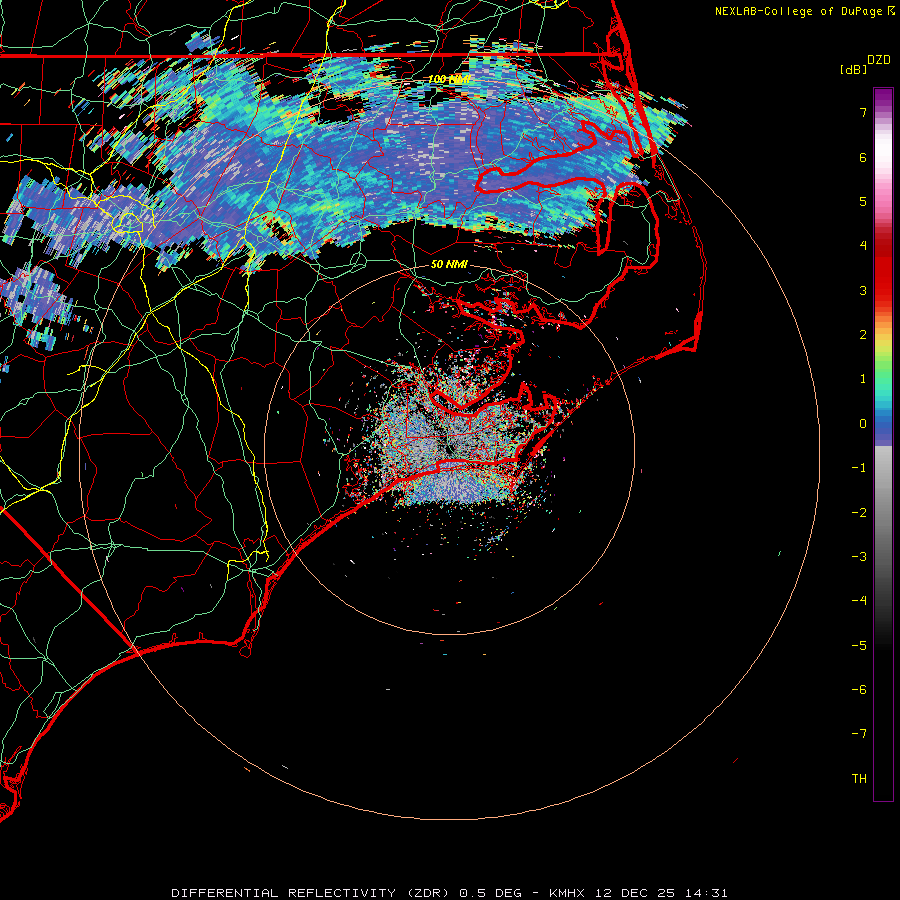Click the positive 2 scale label
This screenshot has height=900, width=900.
click(863, 335)
